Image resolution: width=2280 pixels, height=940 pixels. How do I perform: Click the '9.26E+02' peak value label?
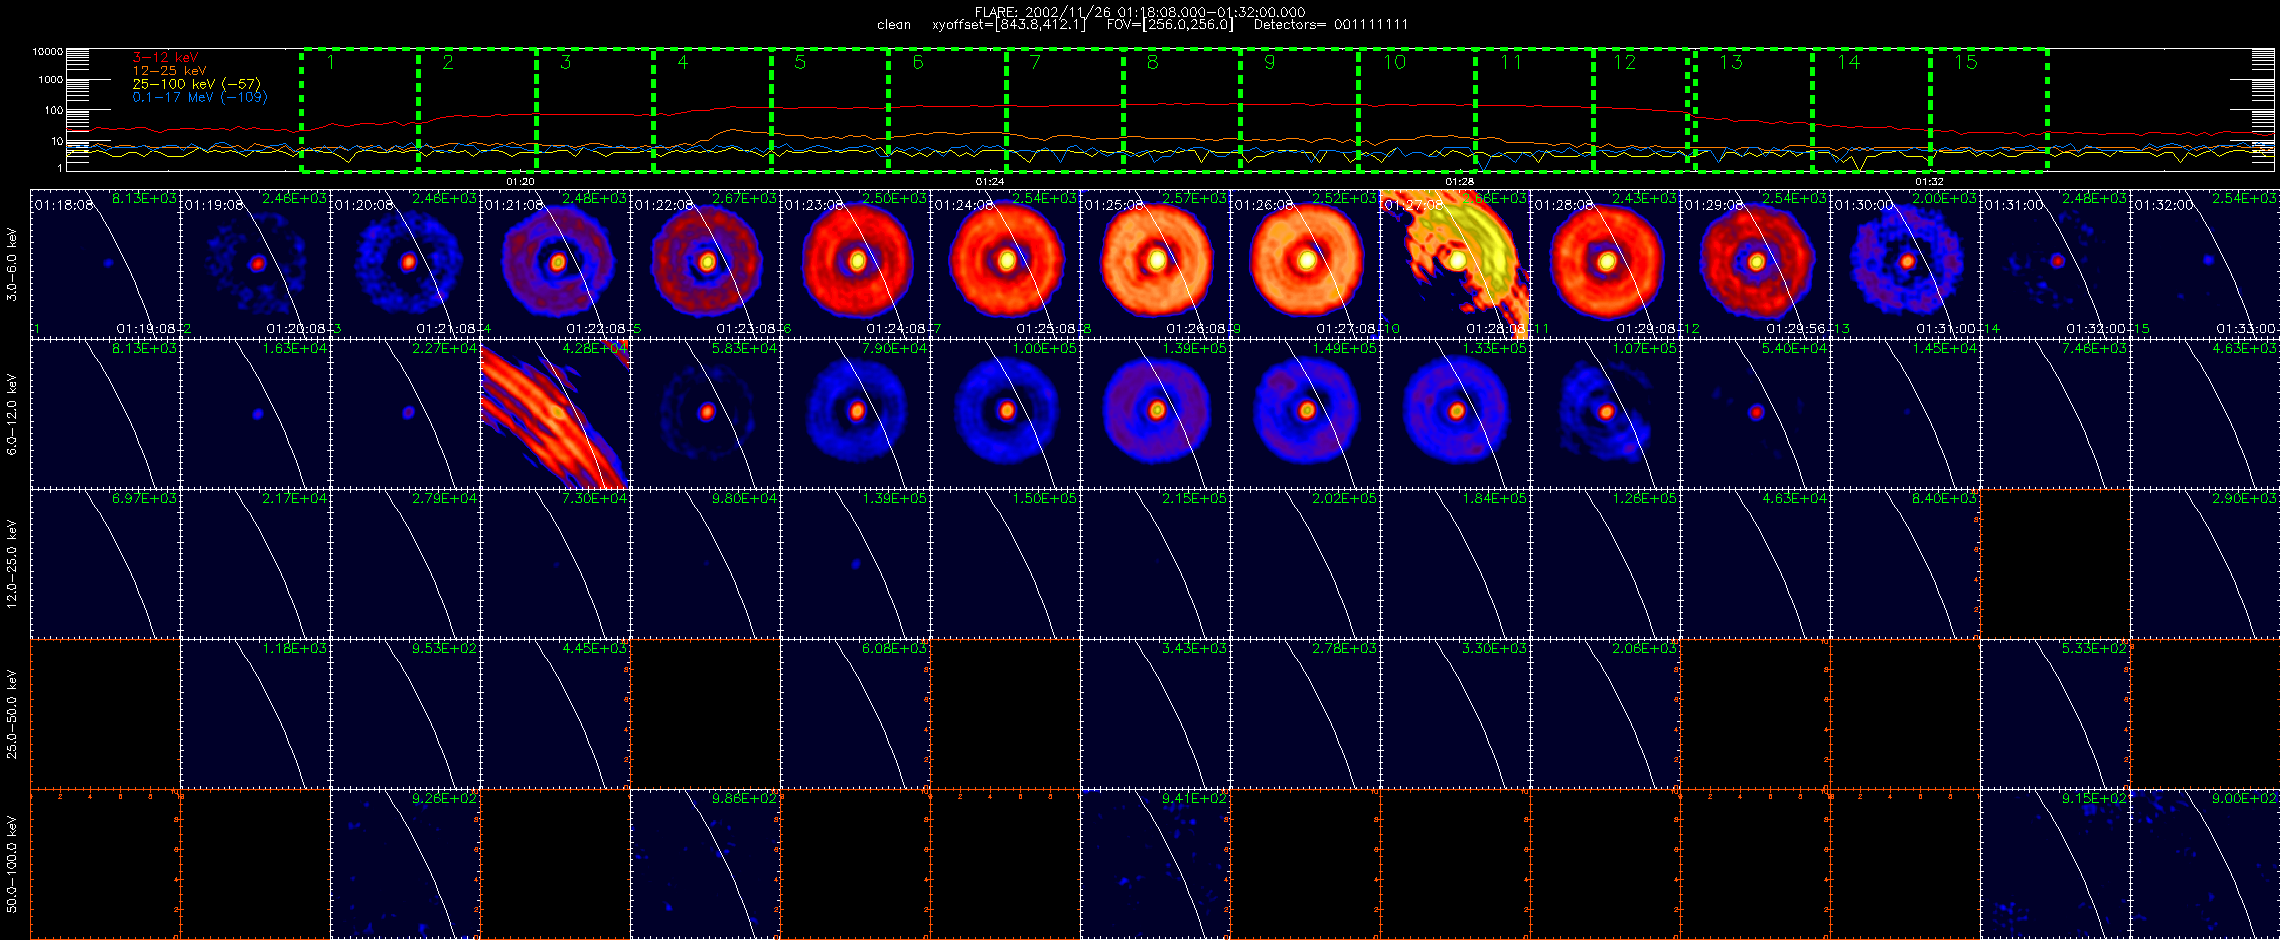(445, 799)
